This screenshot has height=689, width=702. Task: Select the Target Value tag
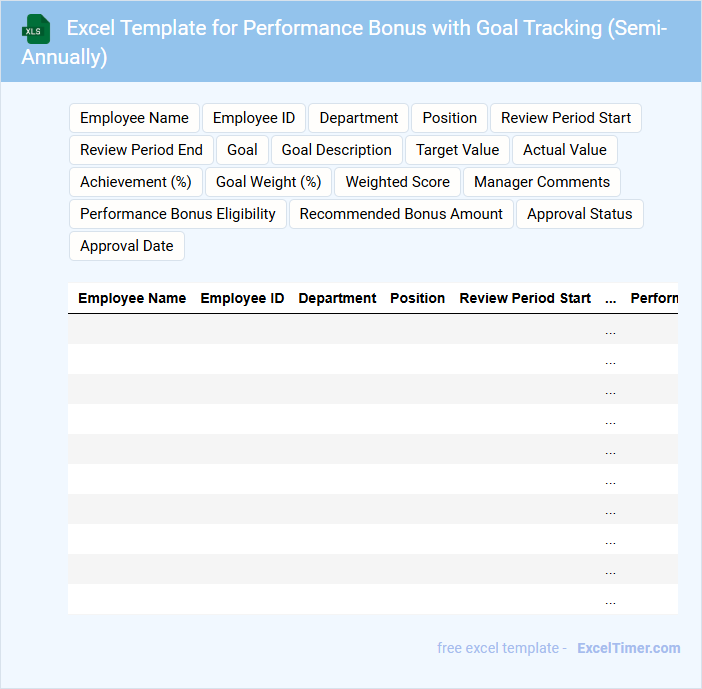458,150
